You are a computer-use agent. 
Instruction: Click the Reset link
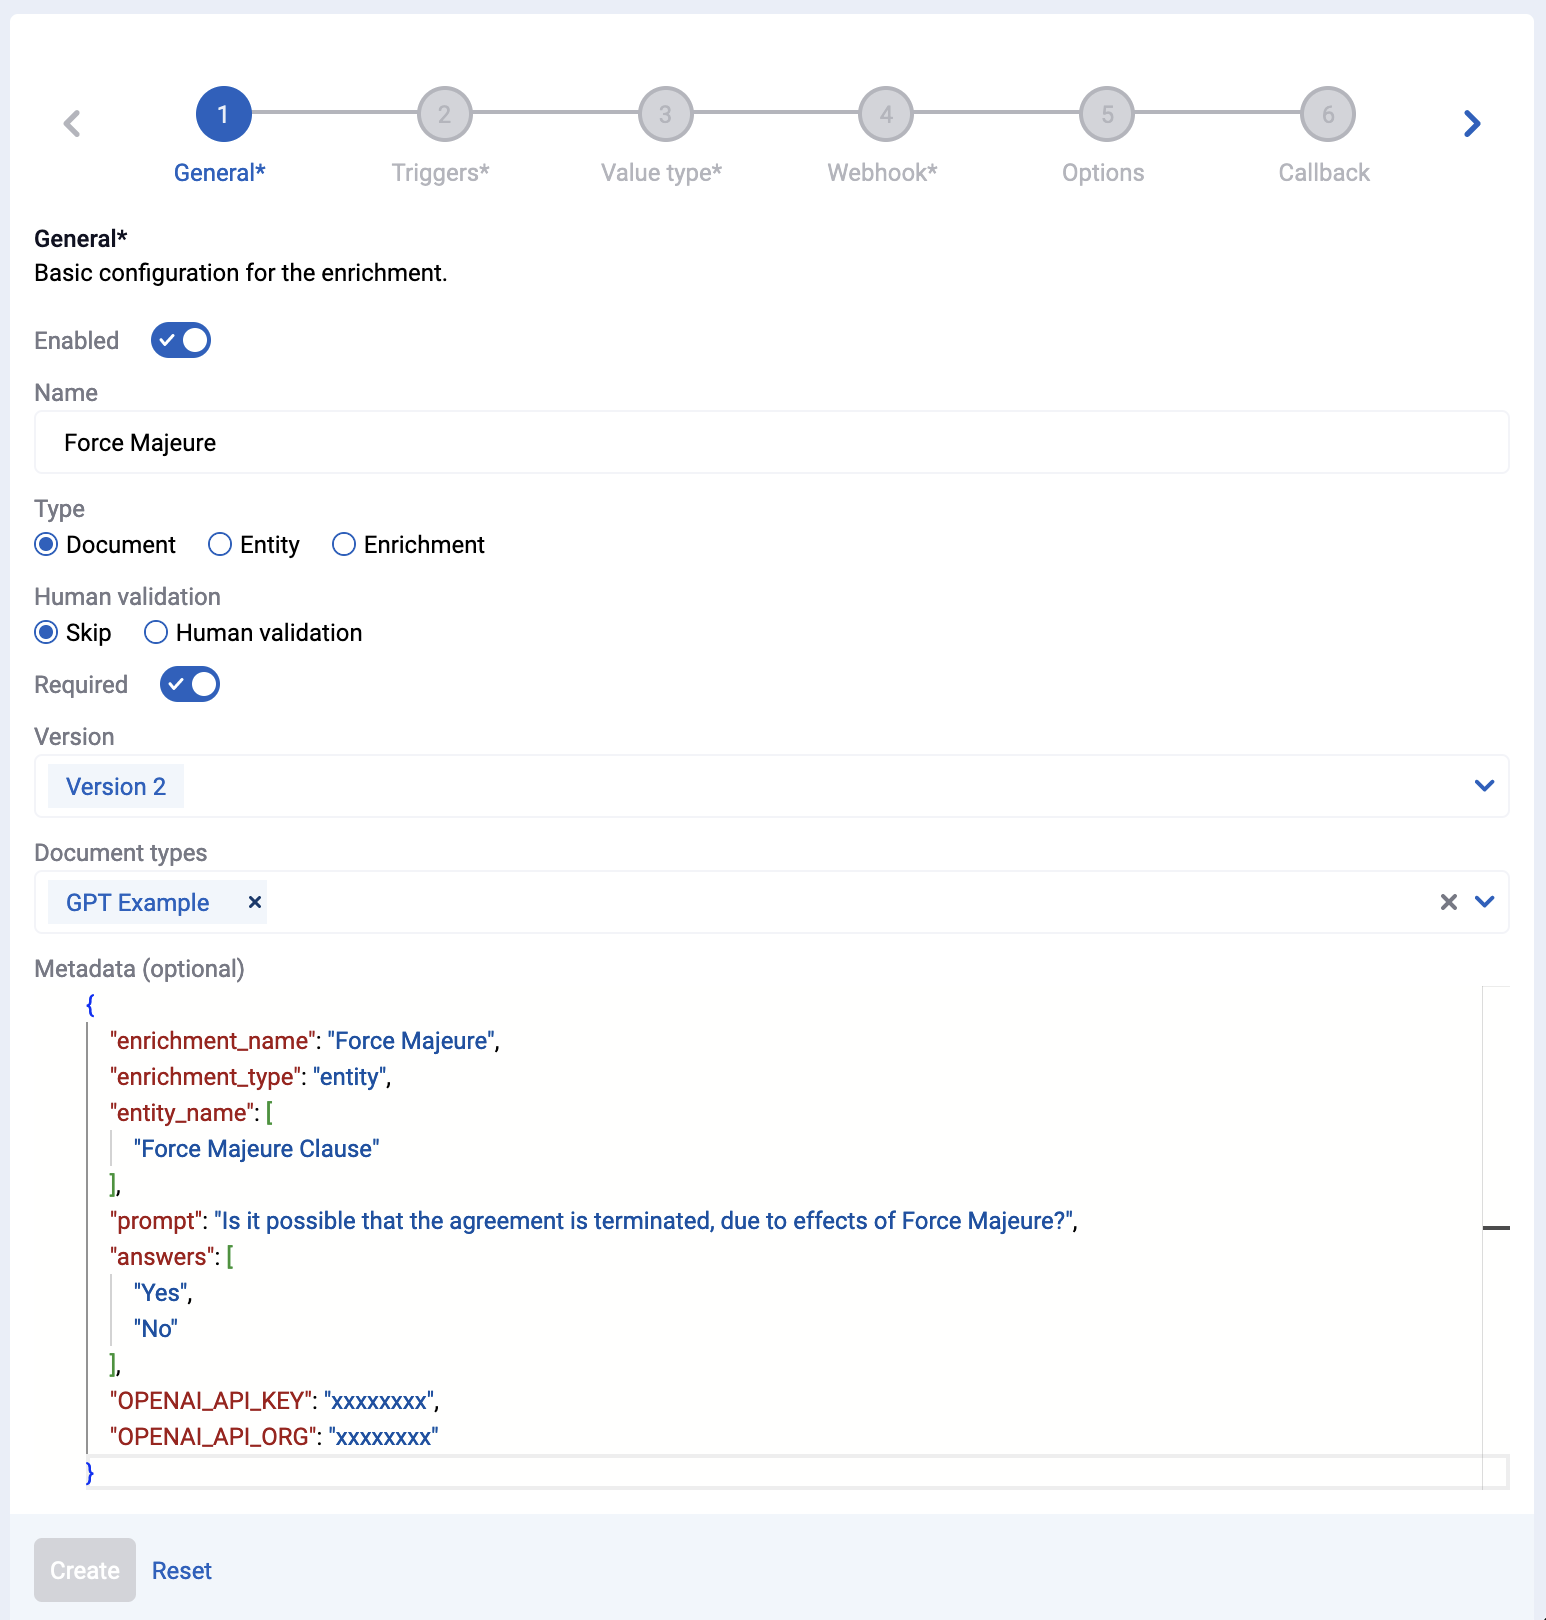click(182, 1571)
